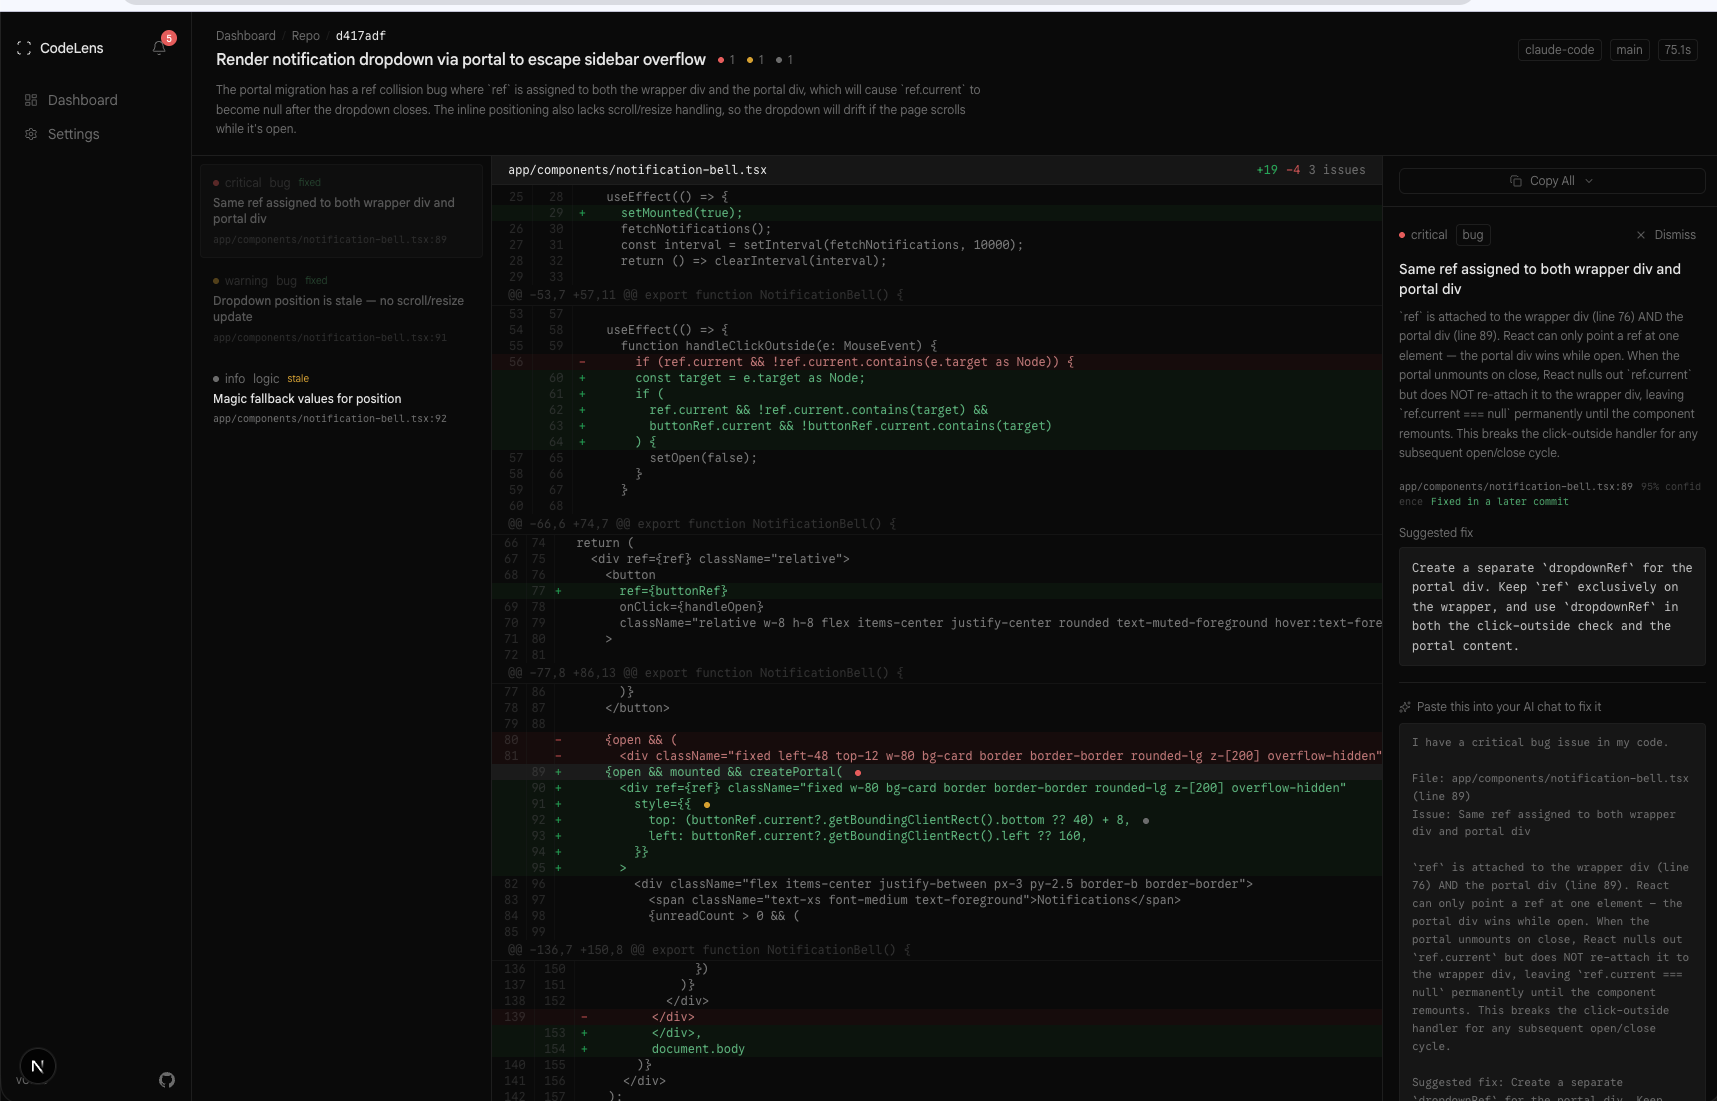Screen dimensions: 1717x1101
Task: Select the 'Dropdown position is stale' warning issue
Action: click(341, 308)
